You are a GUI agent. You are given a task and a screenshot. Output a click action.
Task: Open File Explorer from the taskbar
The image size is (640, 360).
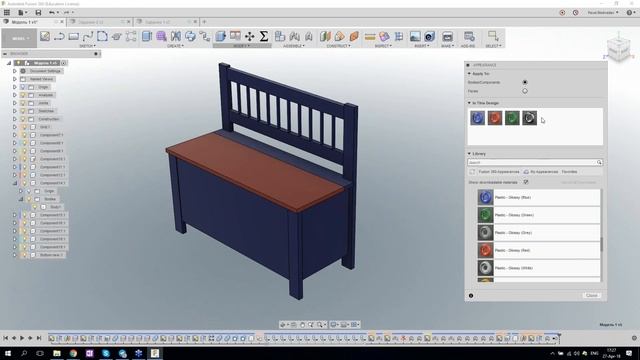(57, 353)
